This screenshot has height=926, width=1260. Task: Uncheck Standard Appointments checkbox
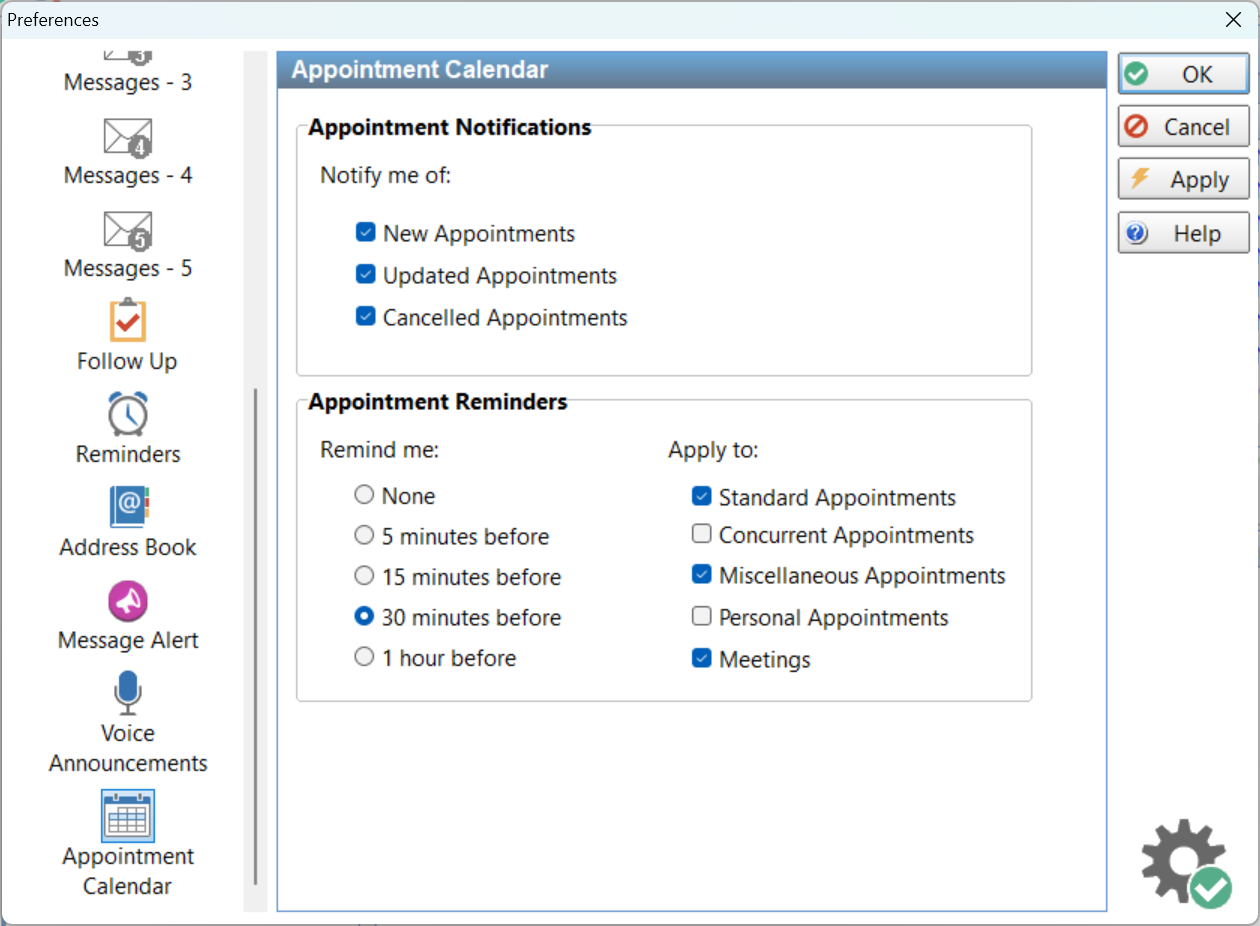[x=702, y=497]
